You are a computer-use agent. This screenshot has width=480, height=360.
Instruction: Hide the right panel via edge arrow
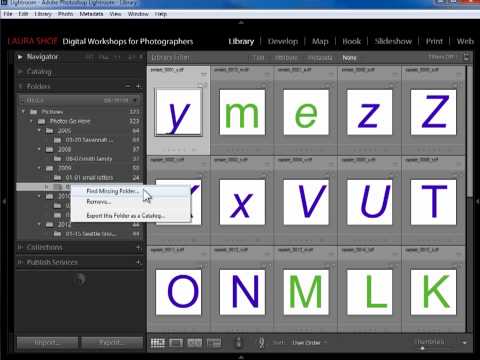(477, 201)
